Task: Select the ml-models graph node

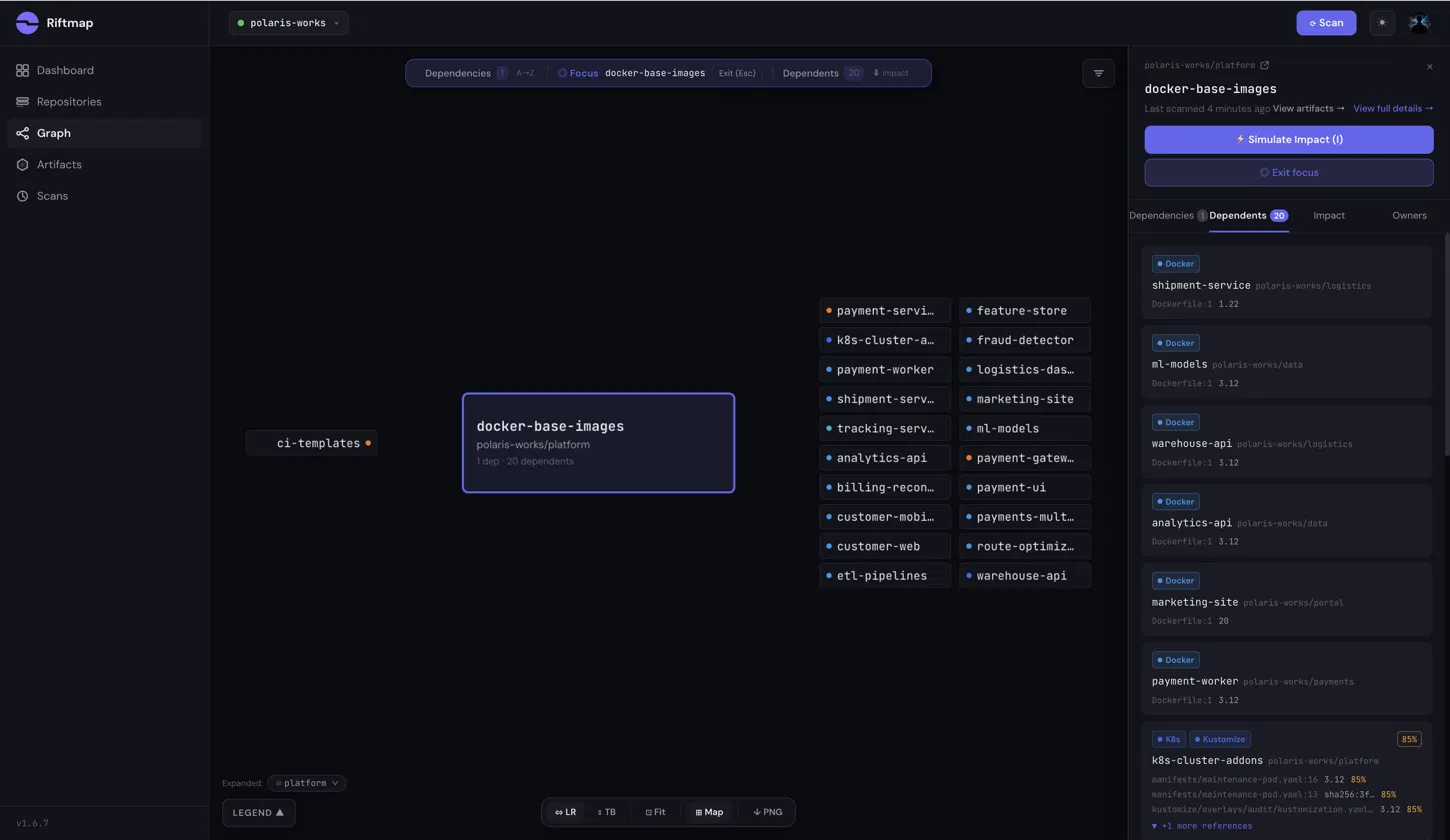Action: (1024, 428)
